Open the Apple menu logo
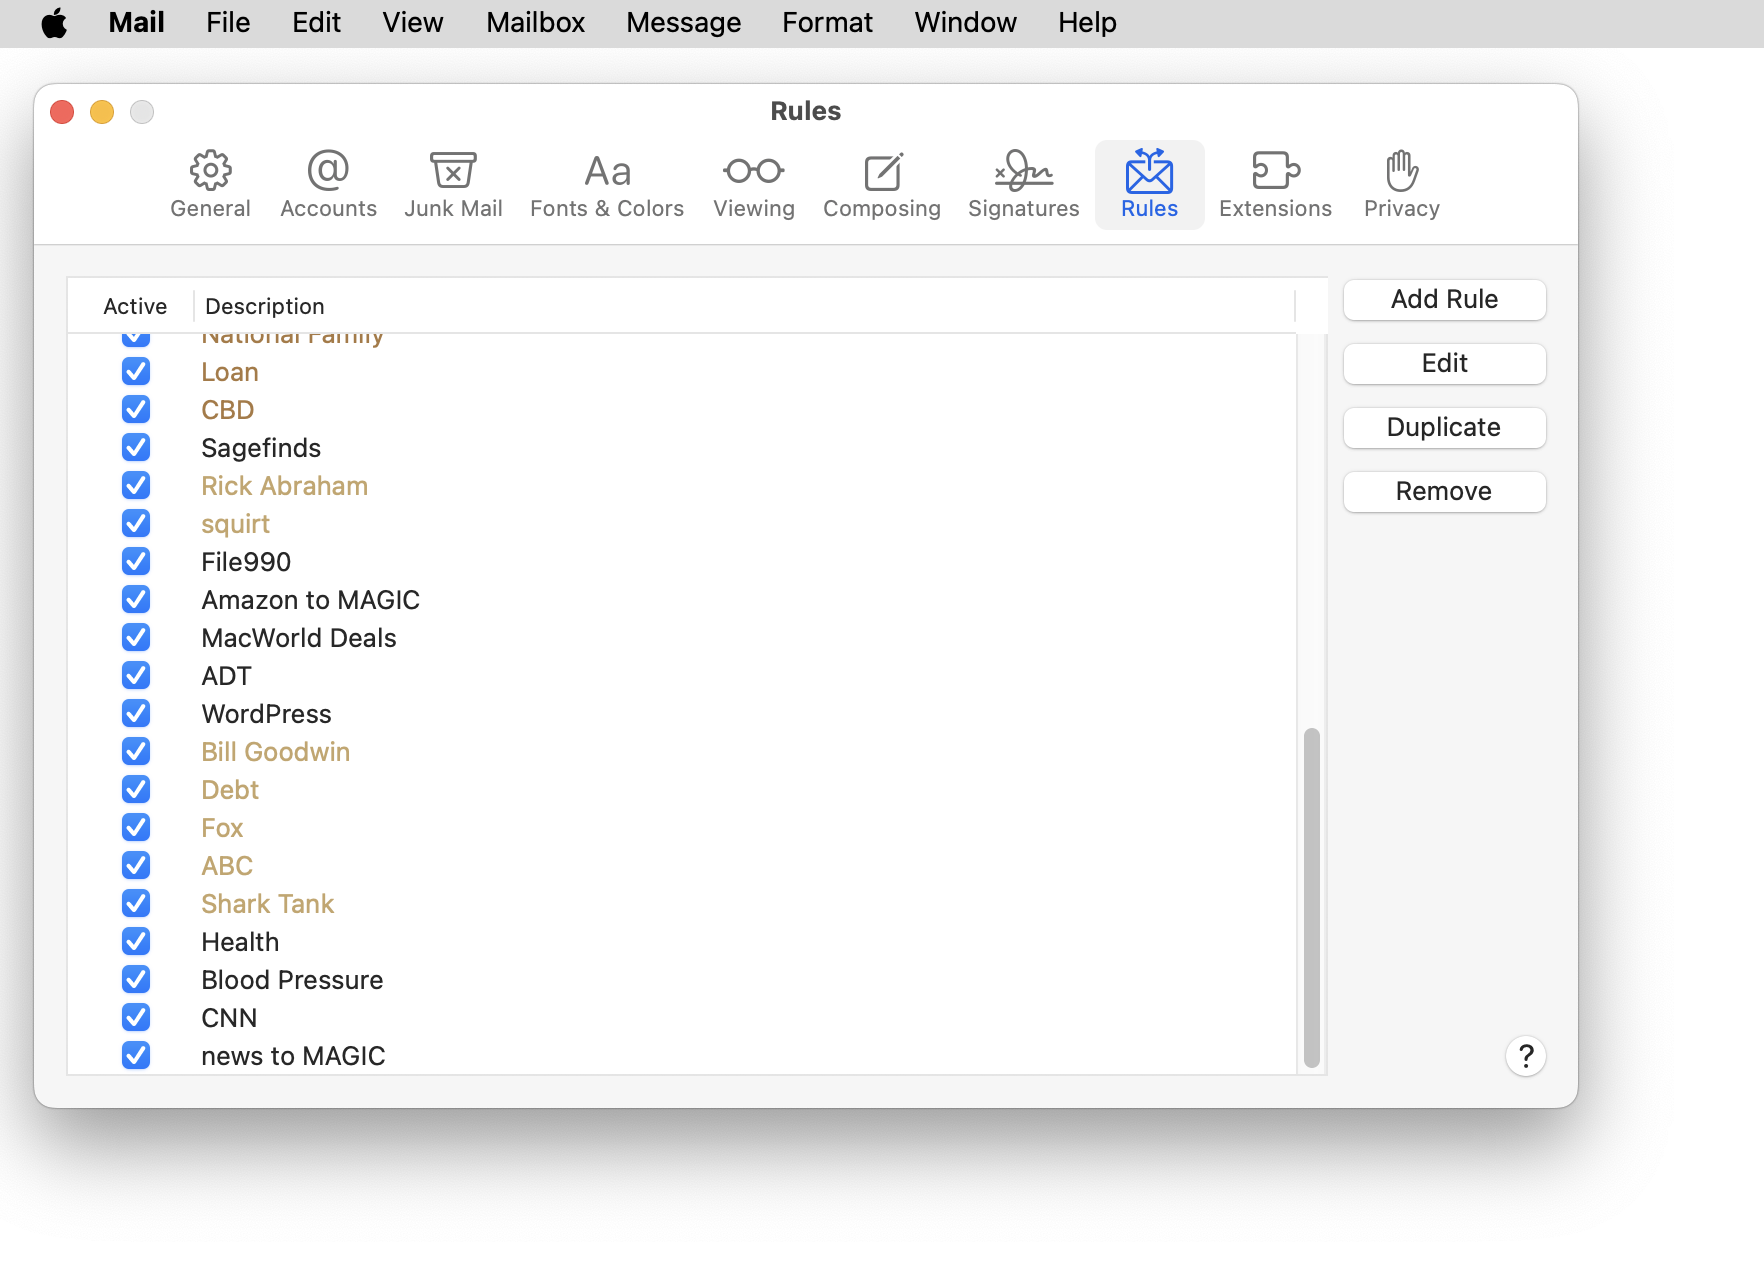 54,23
